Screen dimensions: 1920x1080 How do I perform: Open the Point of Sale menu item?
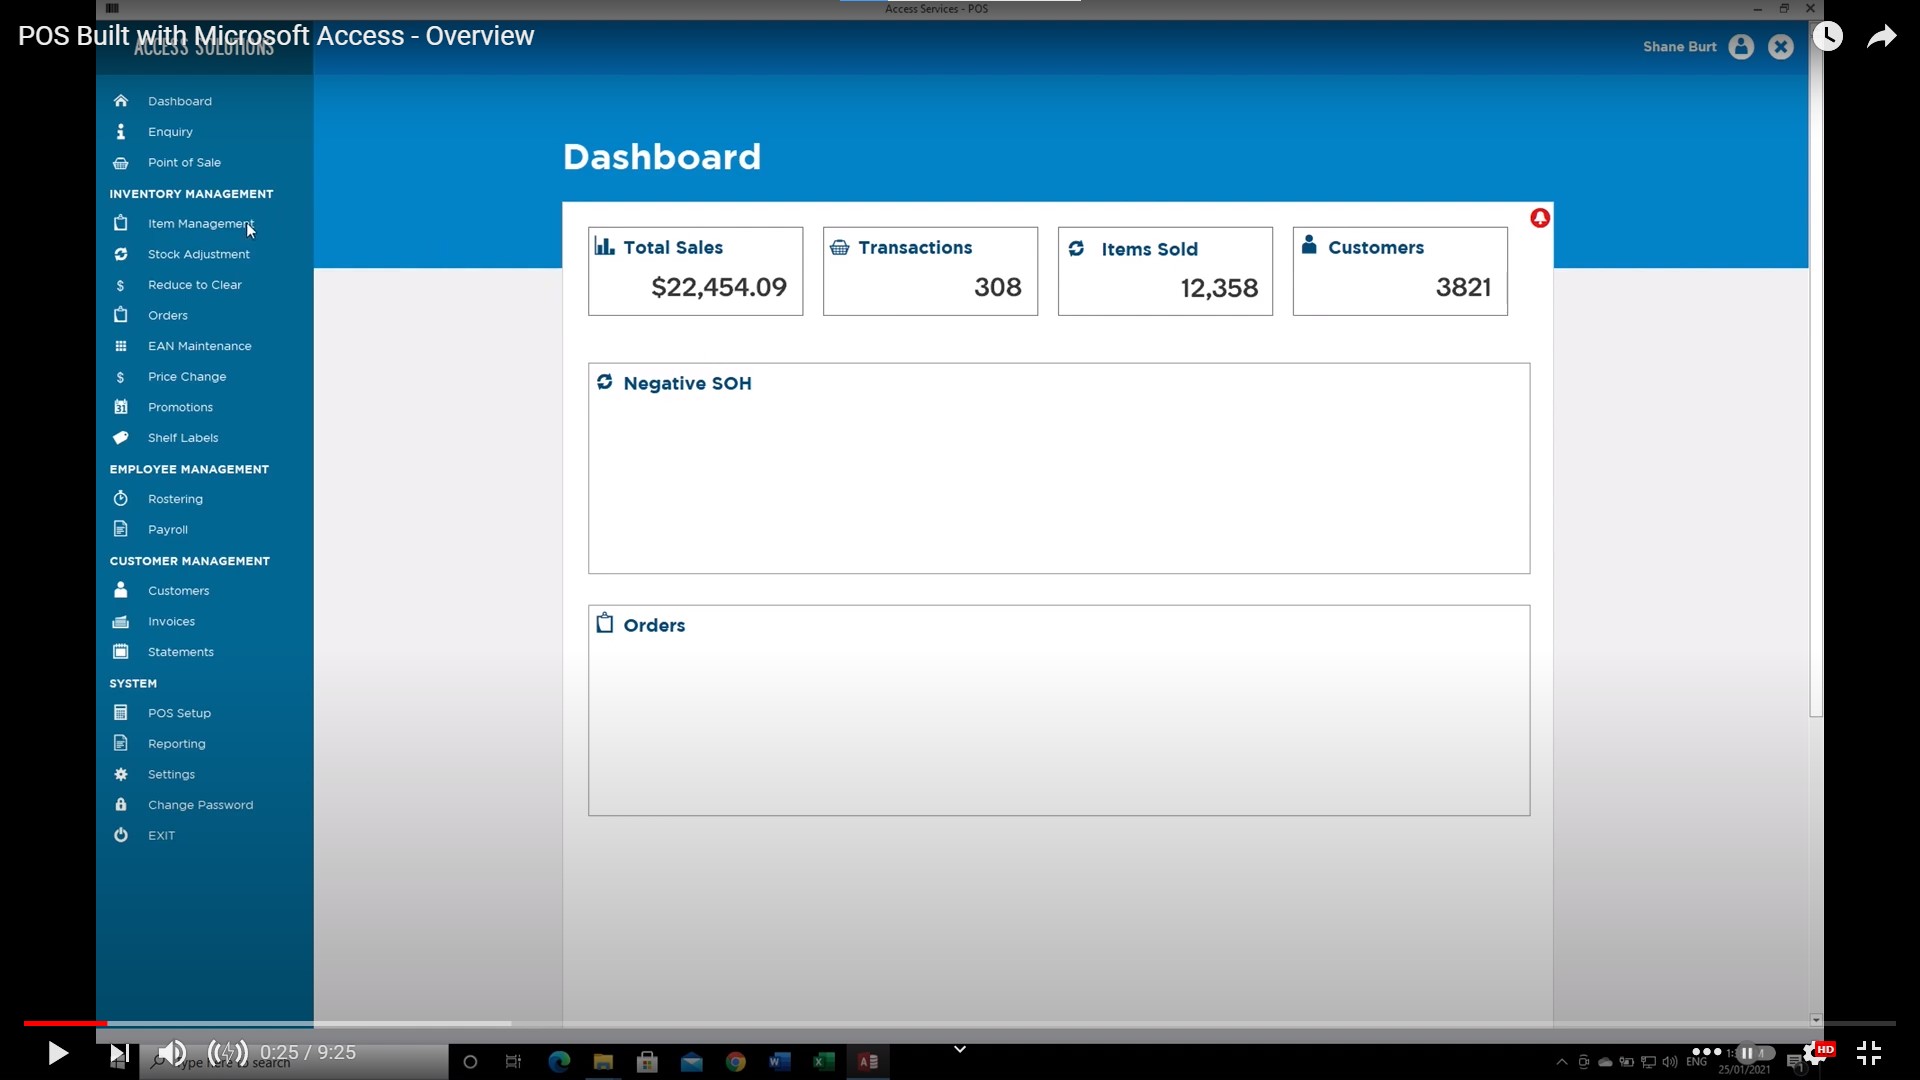coord(184,162)
